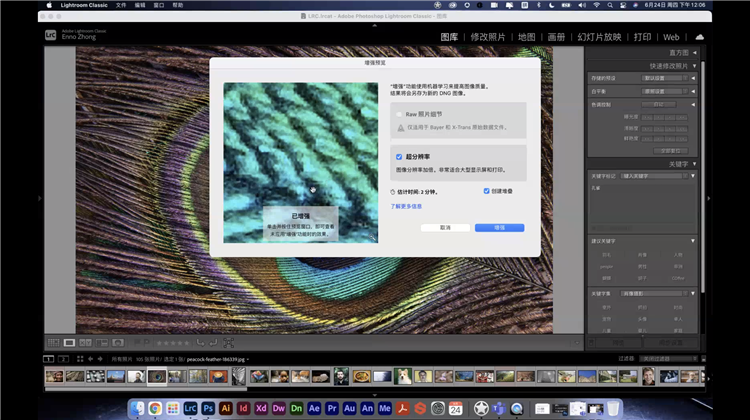The image size is (750, 420).
Task: Open Chrome from the dock
Action: pyautogui.click(x=155, y=409)
